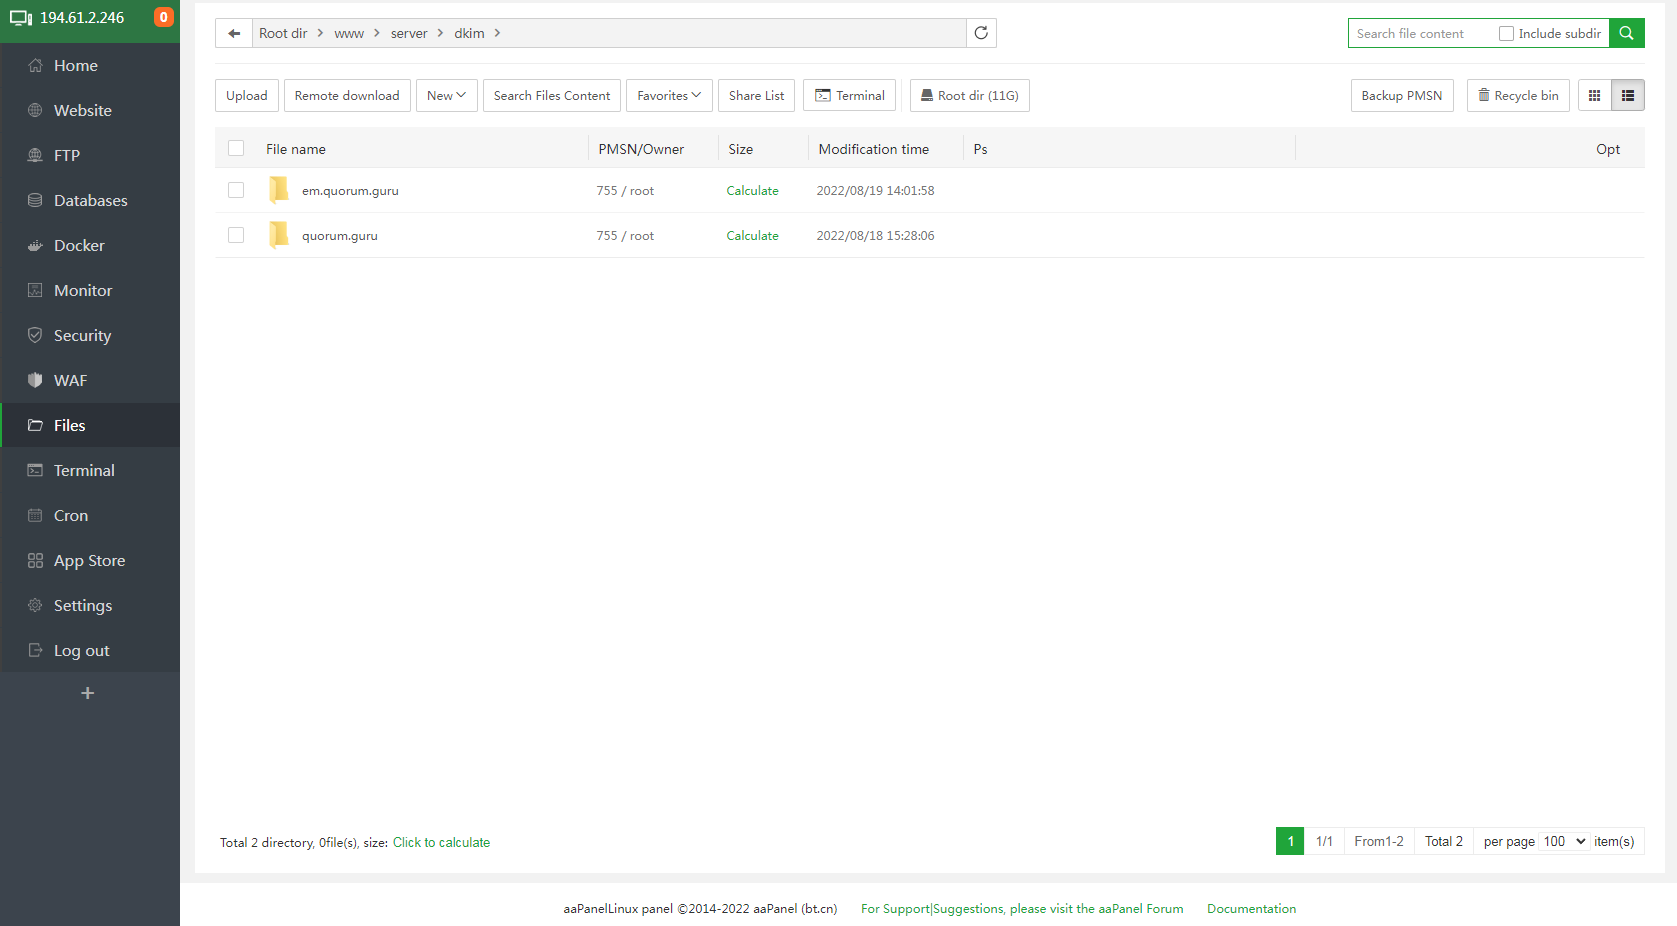Enable Include subdir checkbox

point(1506,33)
